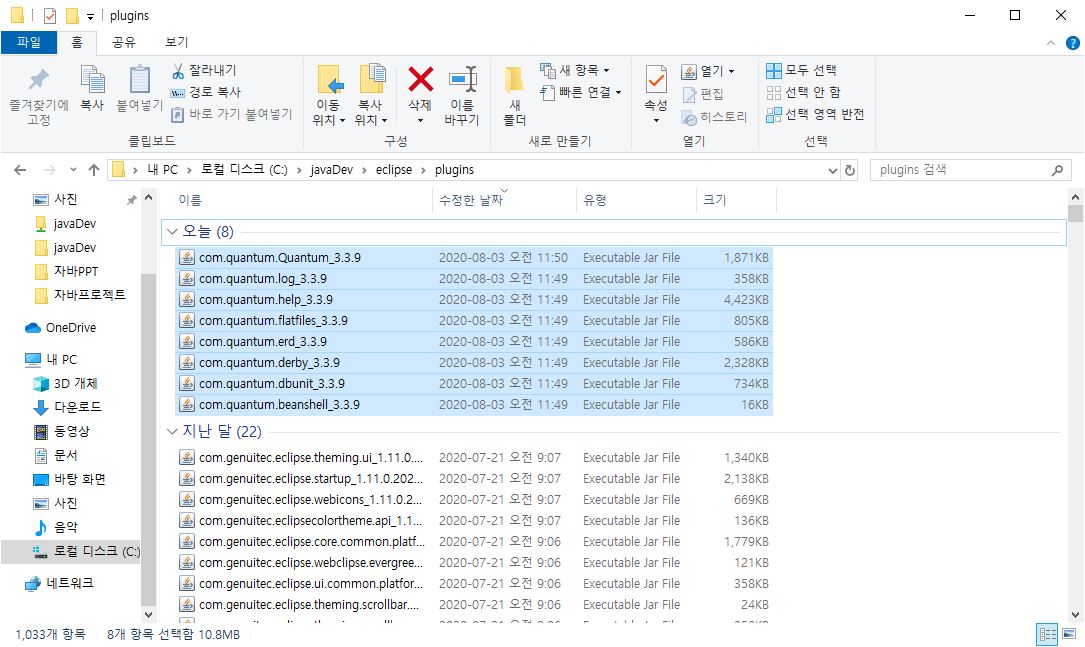Image resolution: width=1085 pixels, height=647 pixels.
Task: Click 선택 안 함 select none
Action: pos(803,92)
